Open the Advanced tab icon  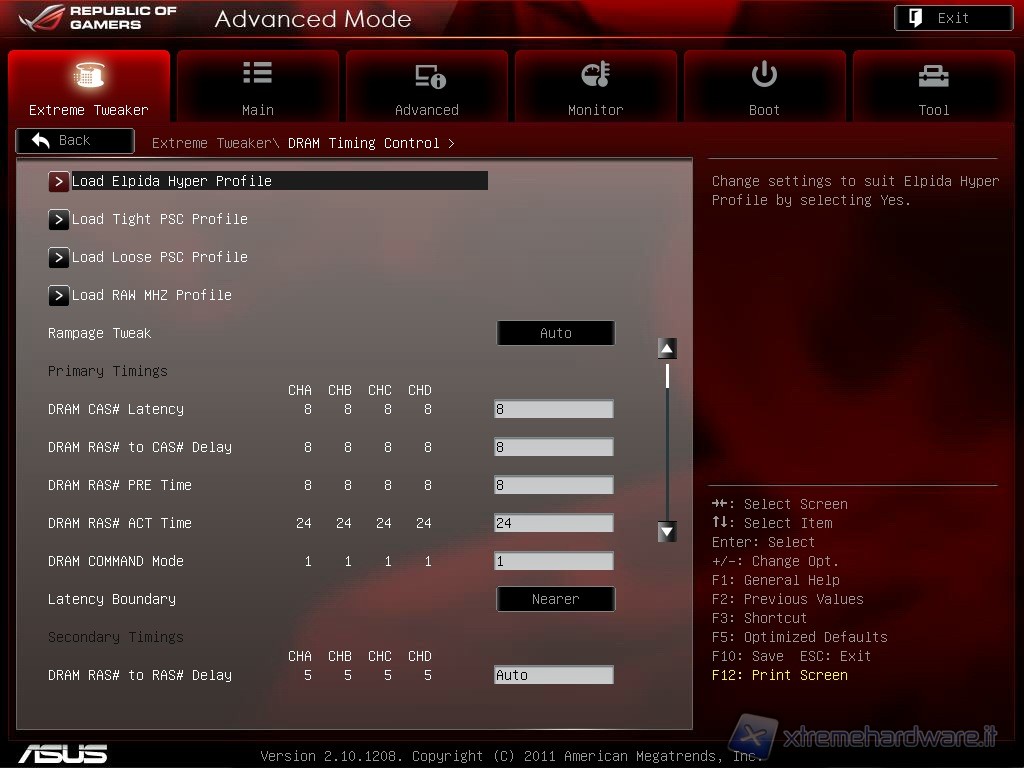coord(427,76)
